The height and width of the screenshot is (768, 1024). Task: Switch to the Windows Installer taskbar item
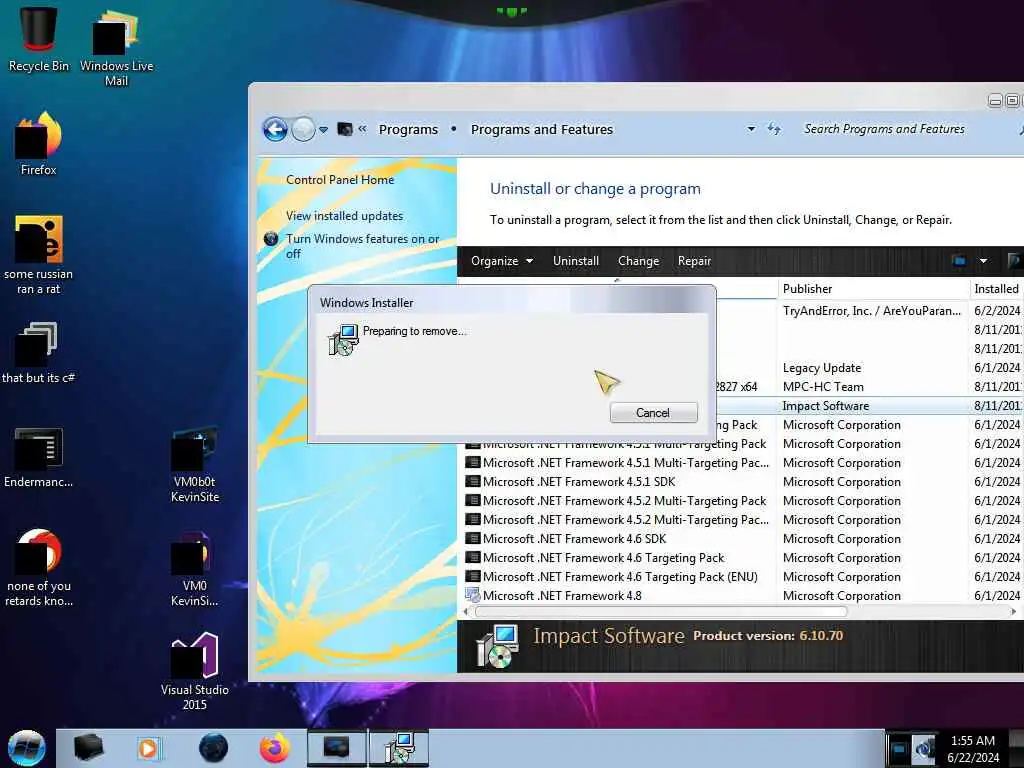point(399,748)
